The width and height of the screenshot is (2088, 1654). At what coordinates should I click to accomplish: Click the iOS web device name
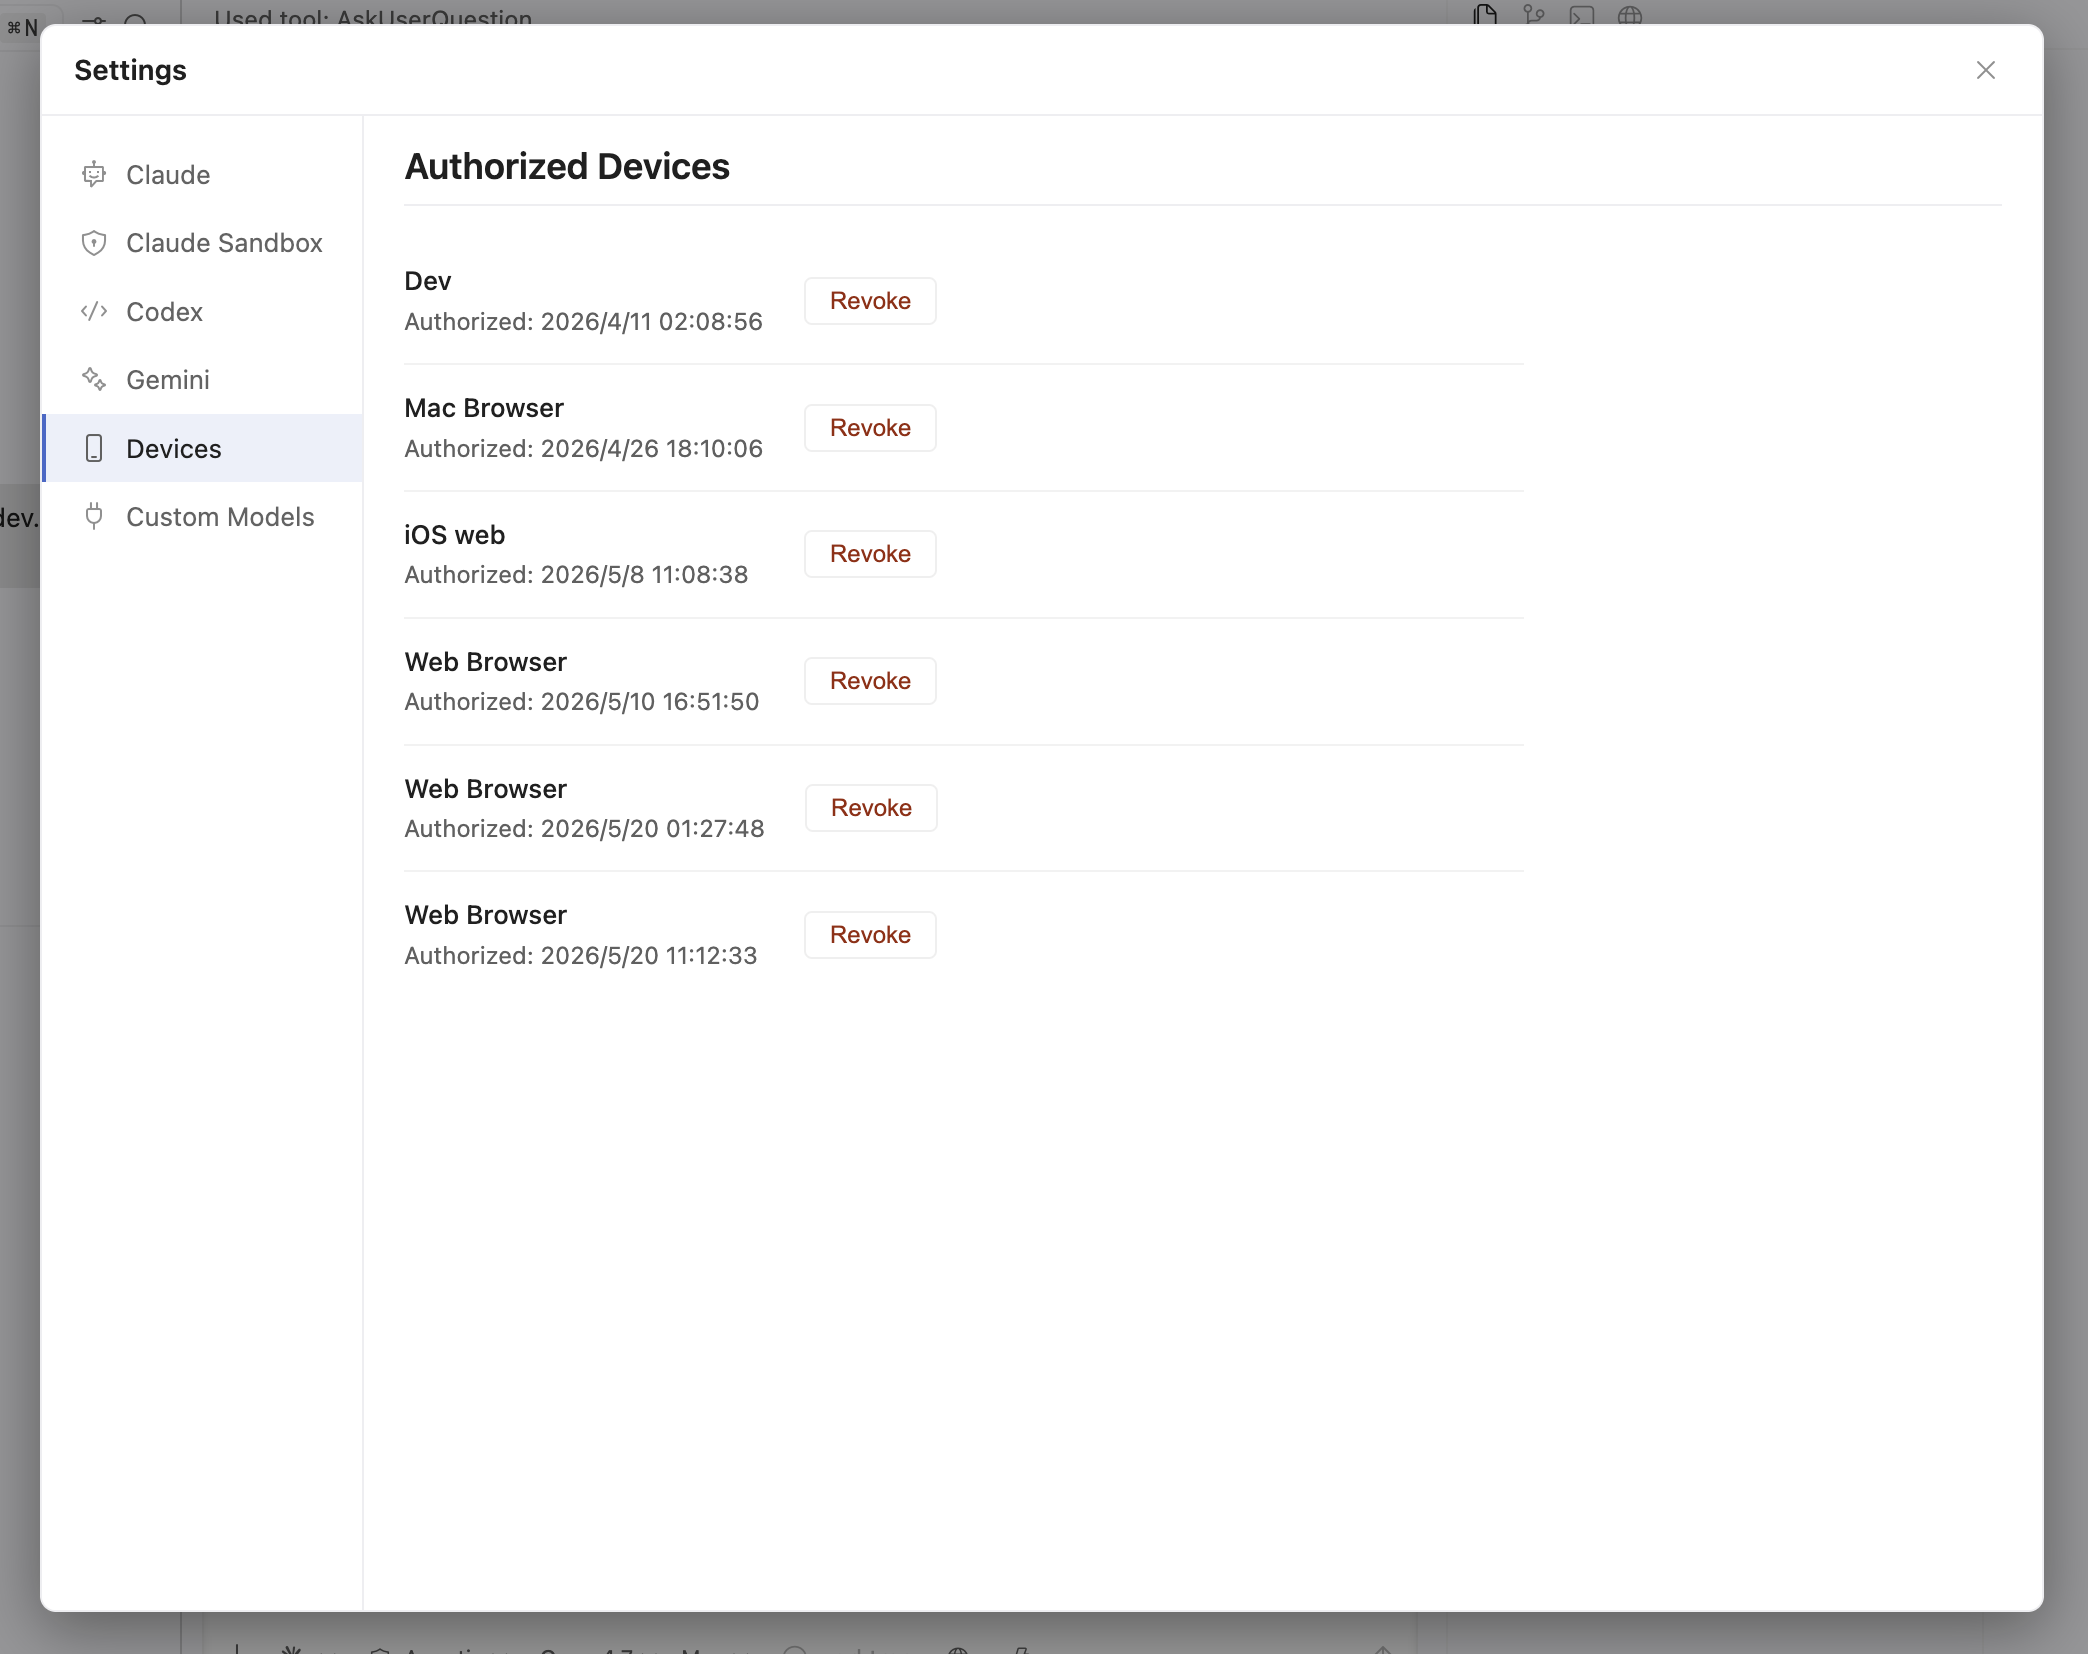(x=455, y=535)
